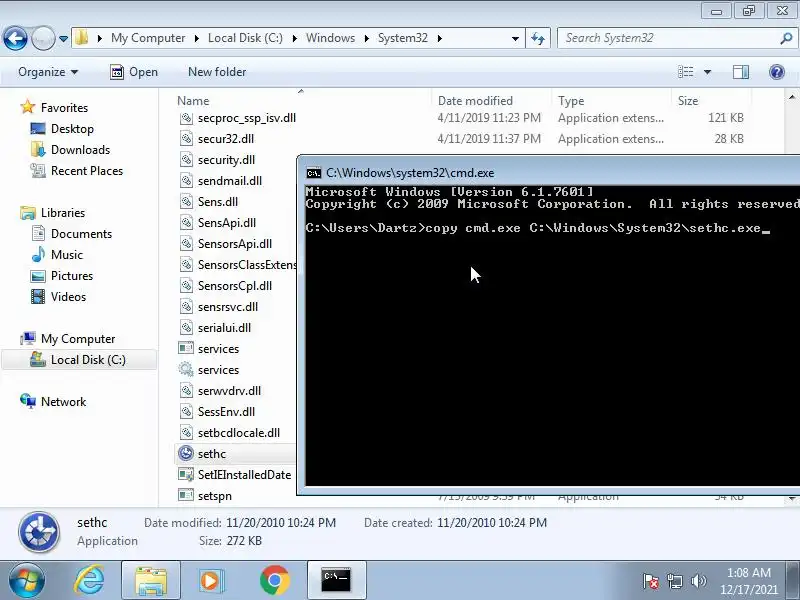Select Sens.dll file icon
Image resolution: width=800 pixels, height=600 pixels.
click(x=186, y=202)
